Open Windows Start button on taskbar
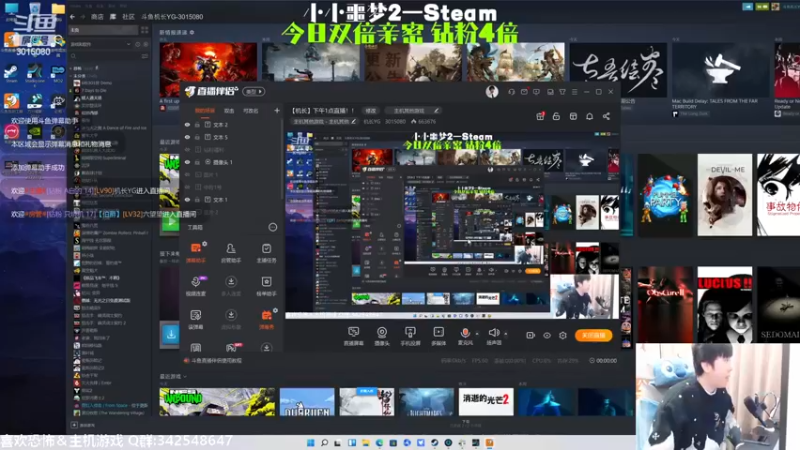Image resolution: width=800 pixels, height=450 pixels. 310,443
